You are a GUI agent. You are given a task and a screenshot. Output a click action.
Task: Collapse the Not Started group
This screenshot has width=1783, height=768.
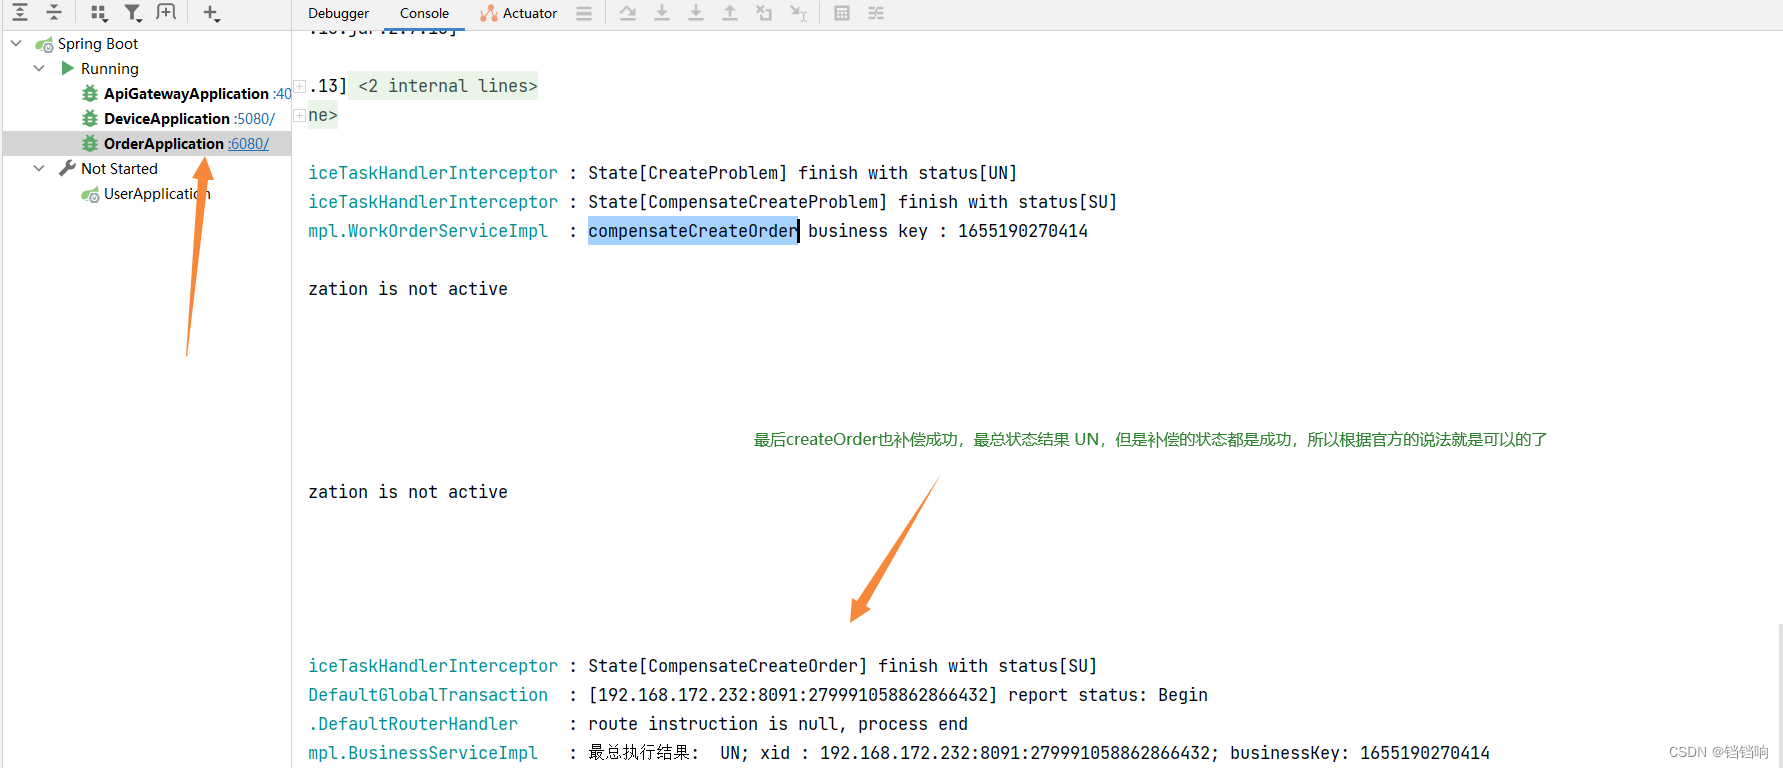(x=39, y=168)
